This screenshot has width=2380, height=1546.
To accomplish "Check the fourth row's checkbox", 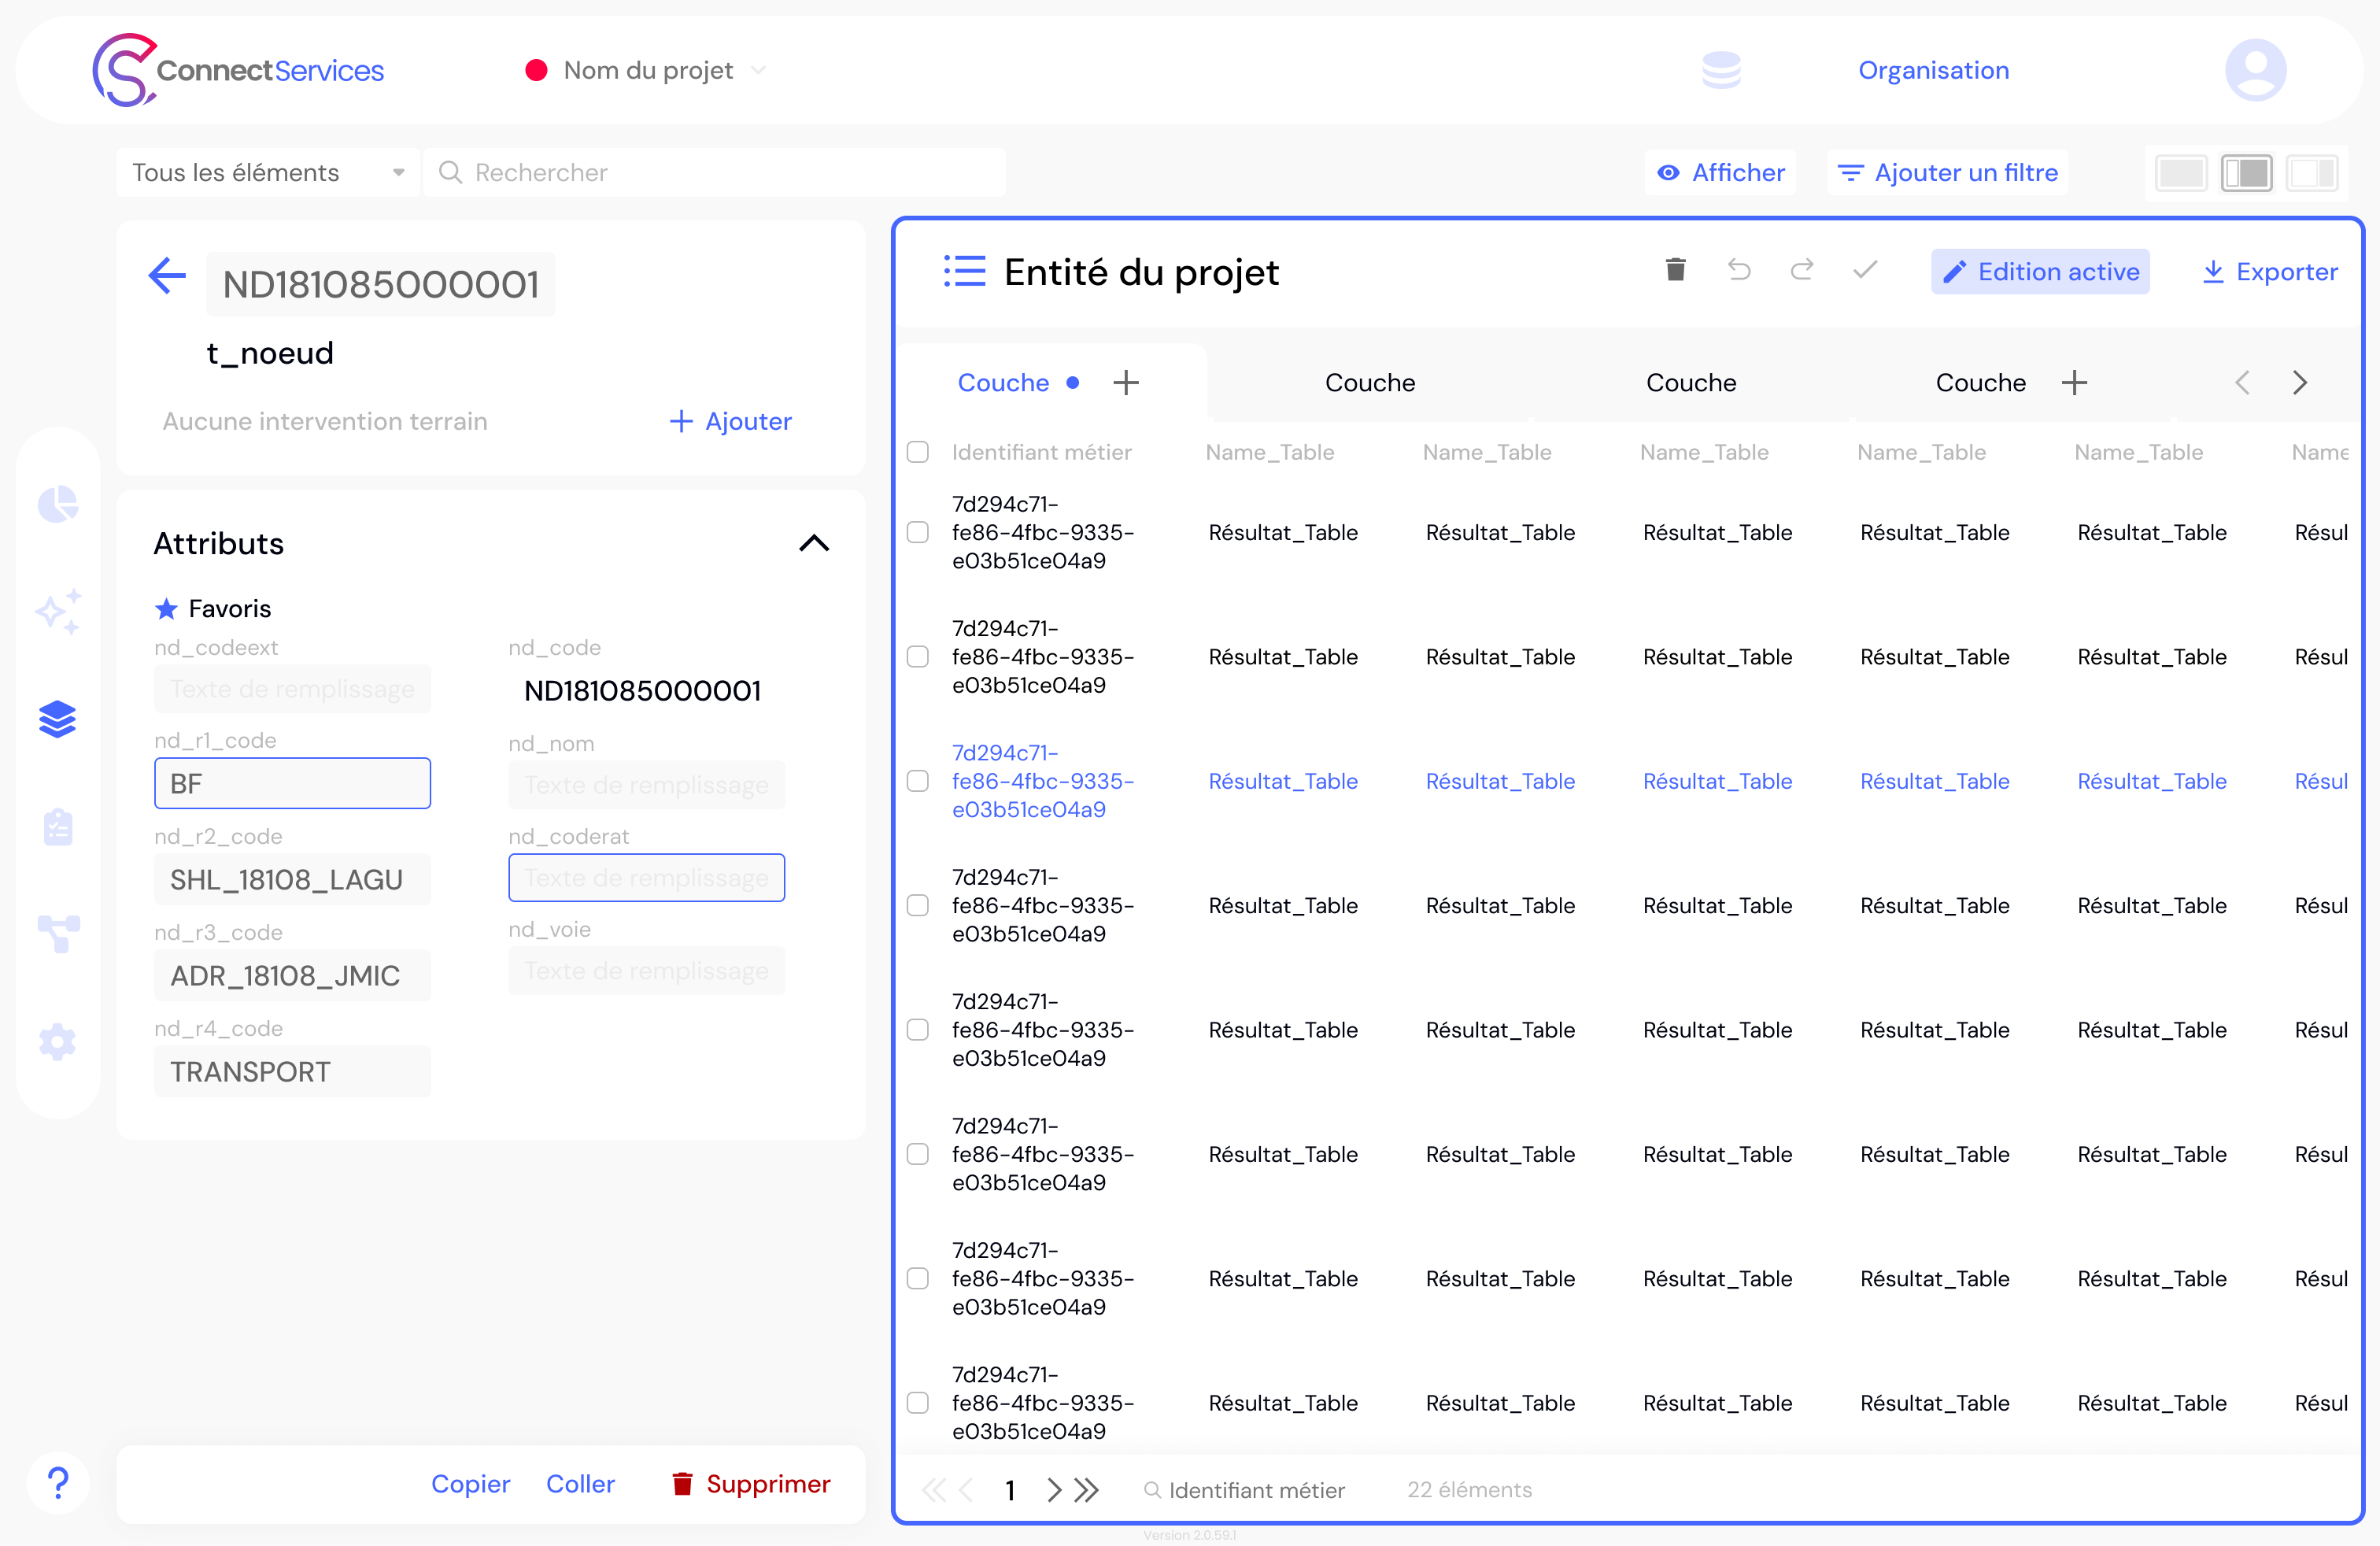I will click(x=918, y=905).
